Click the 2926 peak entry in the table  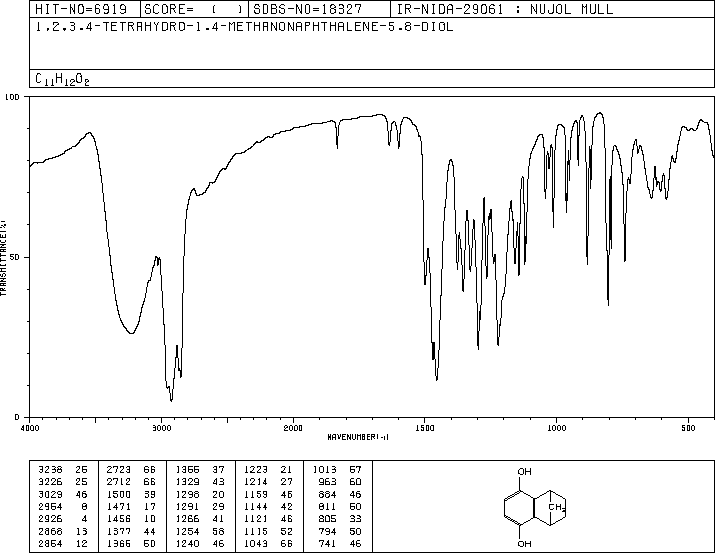pyautogui.click(x=63, y=519)
